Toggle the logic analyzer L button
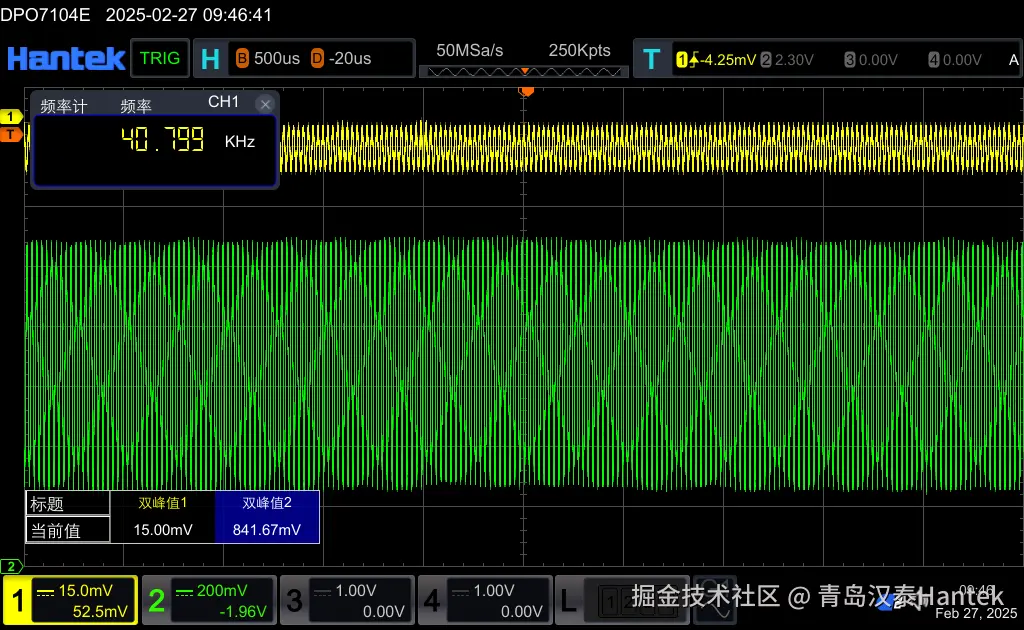This screenshot has height=630, width=1024. click(569, 601)
